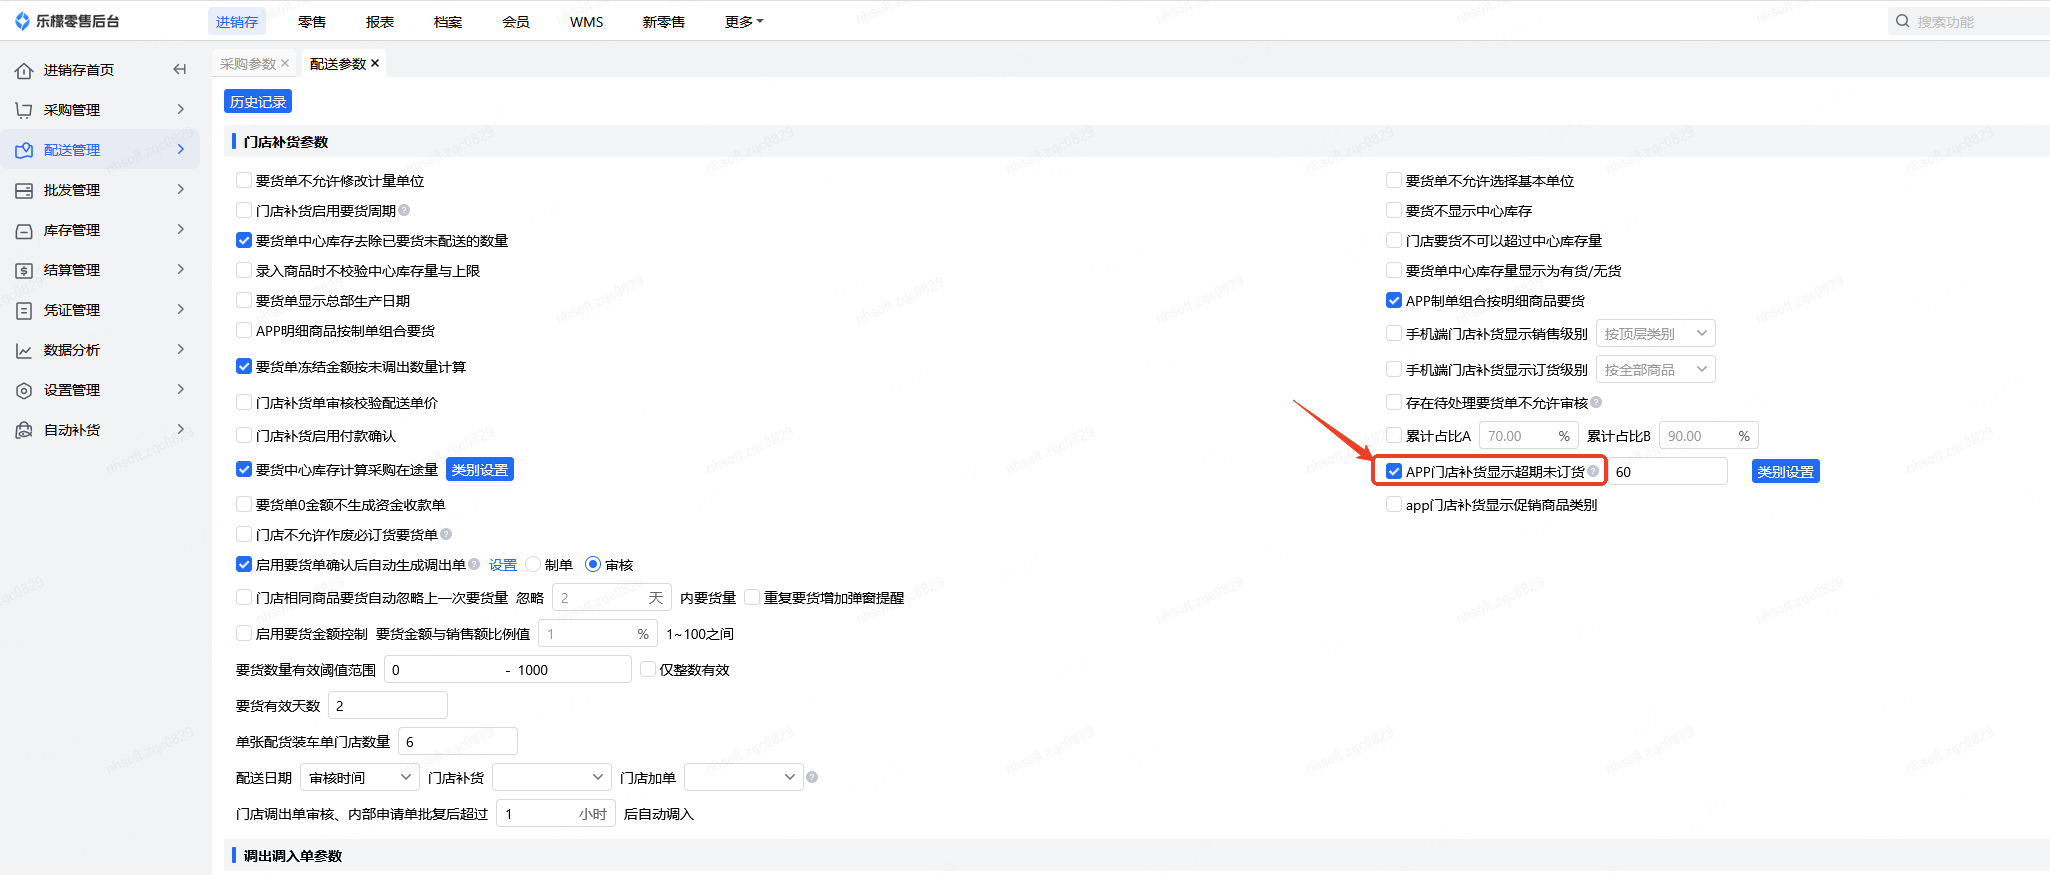The image size is (2050, 875).
Task: Click the 进销存首页 home icon
Action: pos(24,70)
